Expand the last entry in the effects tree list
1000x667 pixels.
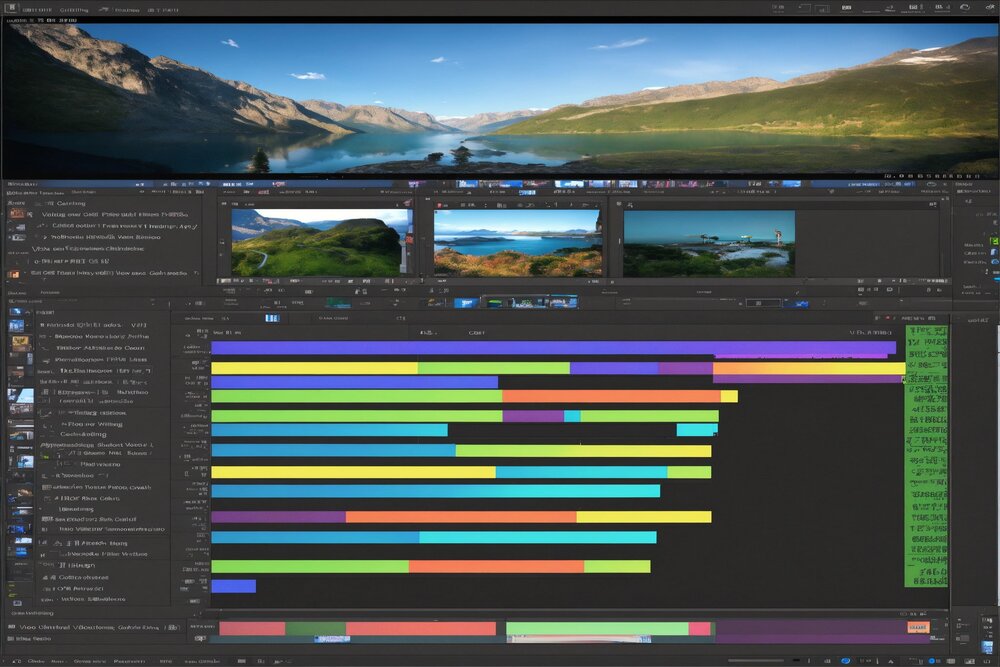[x=42, y=599]
